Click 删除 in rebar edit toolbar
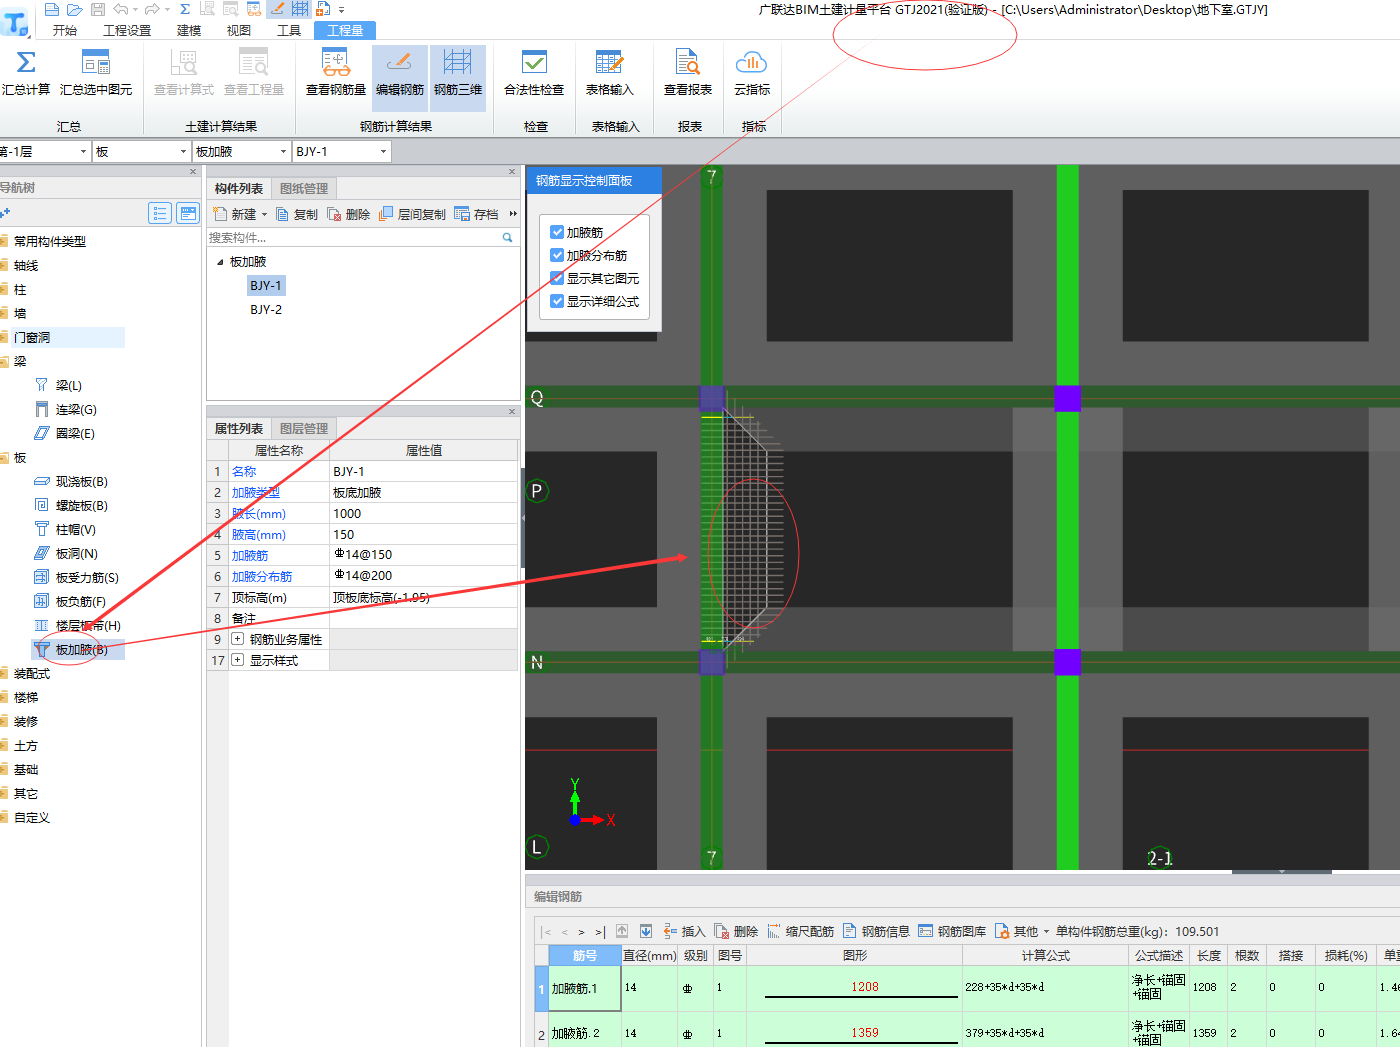 click(737, 931)
